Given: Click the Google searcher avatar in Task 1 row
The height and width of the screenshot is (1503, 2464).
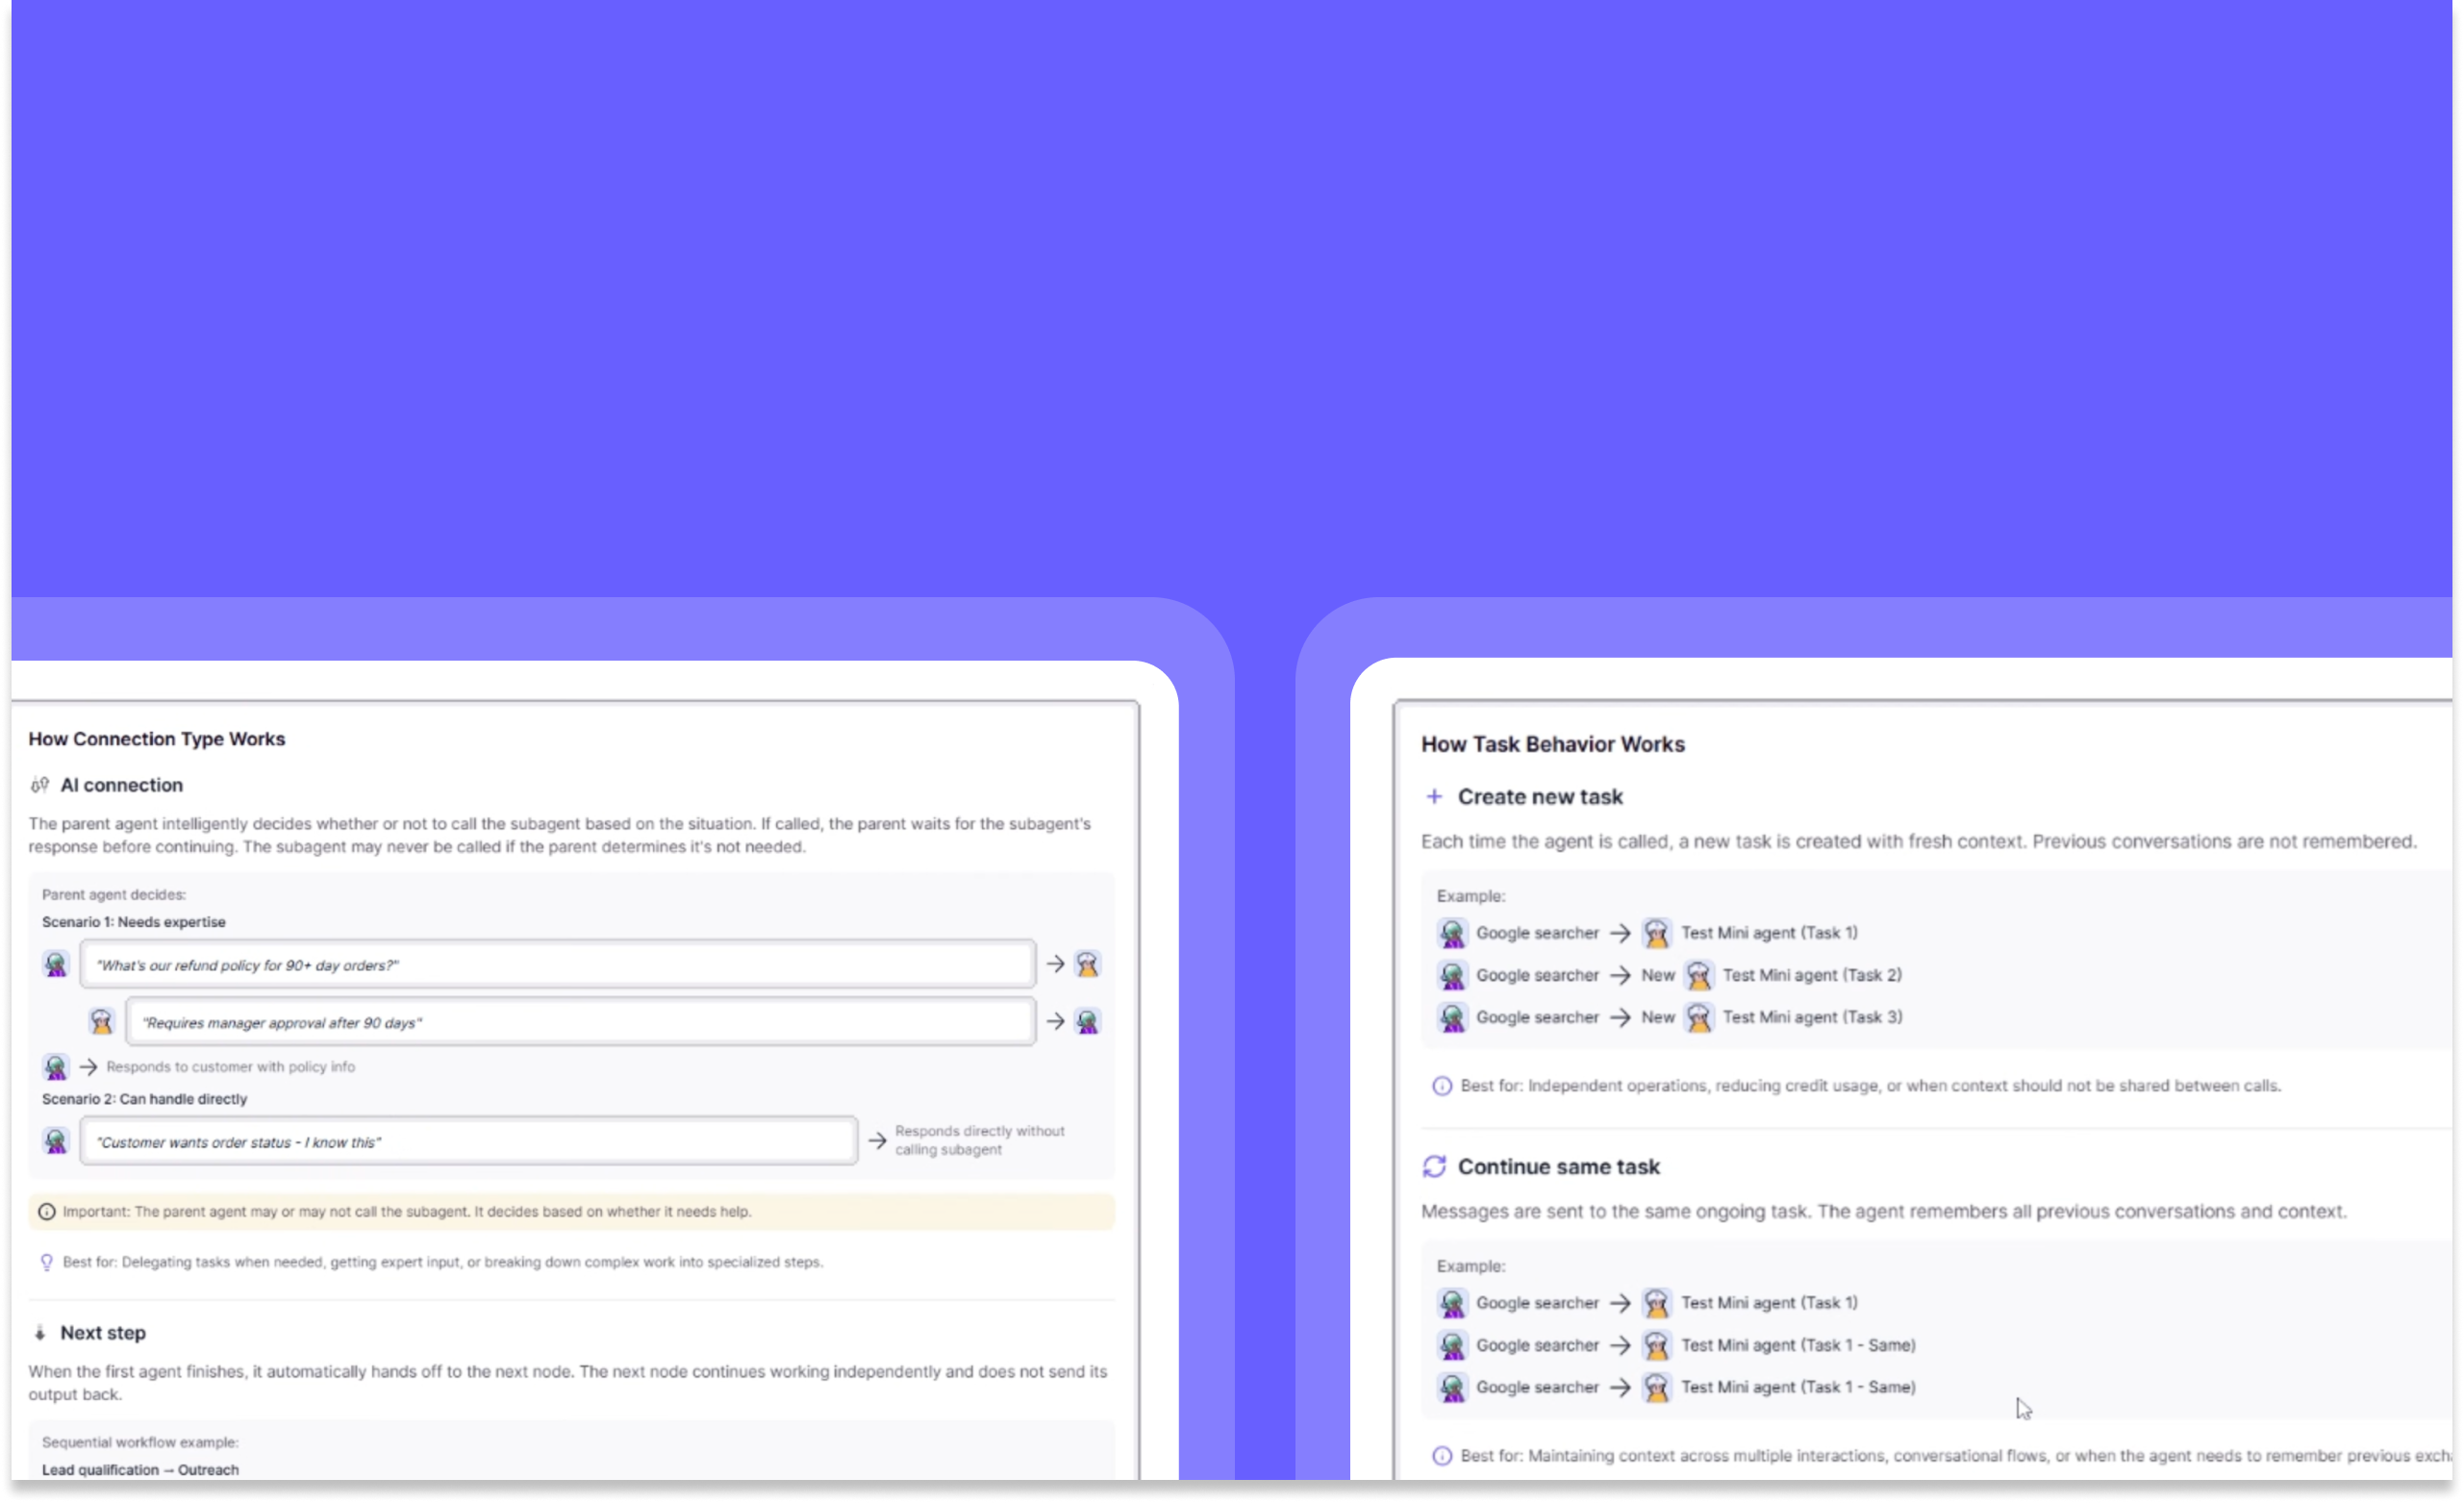Looking at the screenshot, I should (x=1452, y=932).
